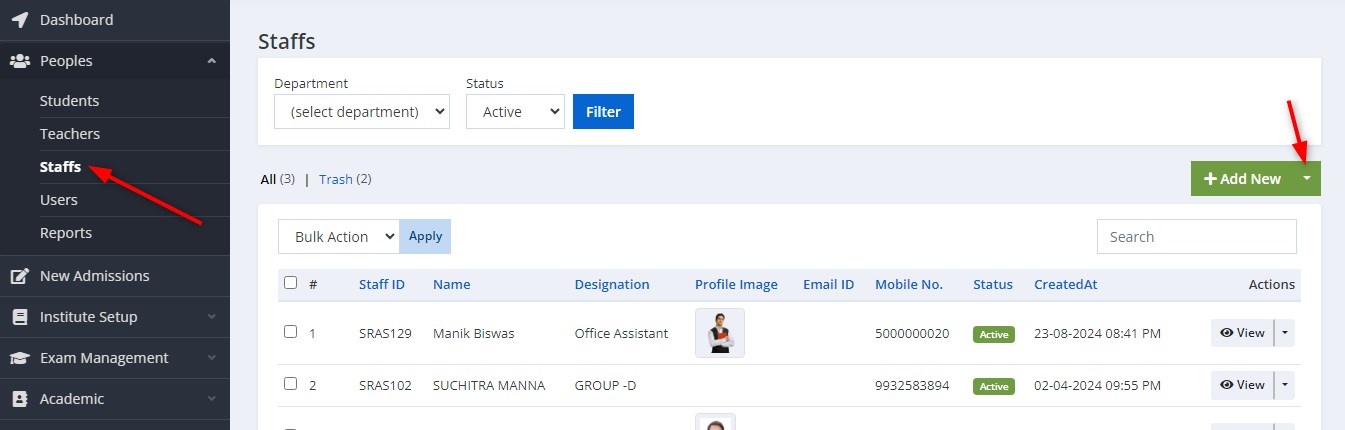1345x430 pixels.
Task: Click the Peoples group icon
Action: pos(20,61)
